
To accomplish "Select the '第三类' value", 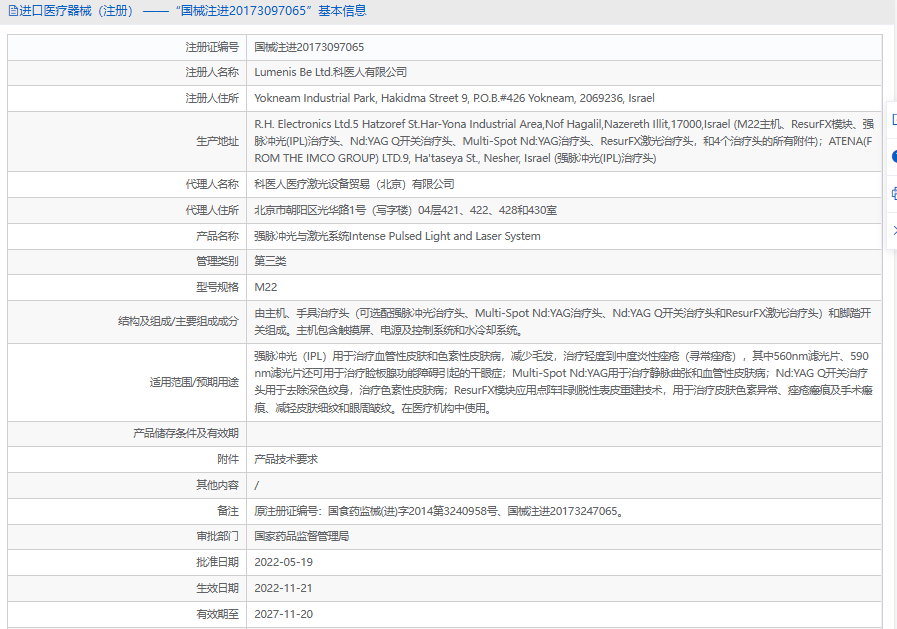I will click(270, 261).
